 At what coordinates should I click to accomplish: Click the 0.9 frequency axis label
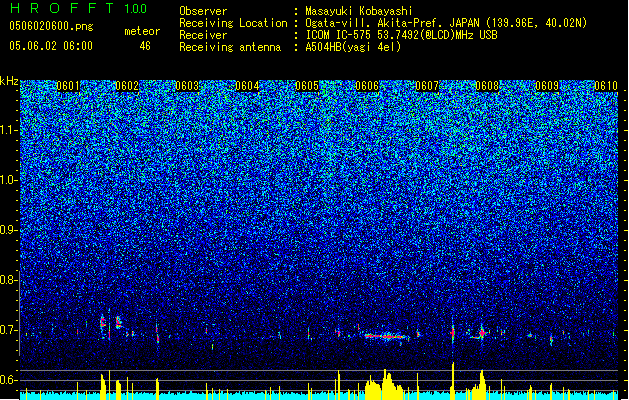9,230
